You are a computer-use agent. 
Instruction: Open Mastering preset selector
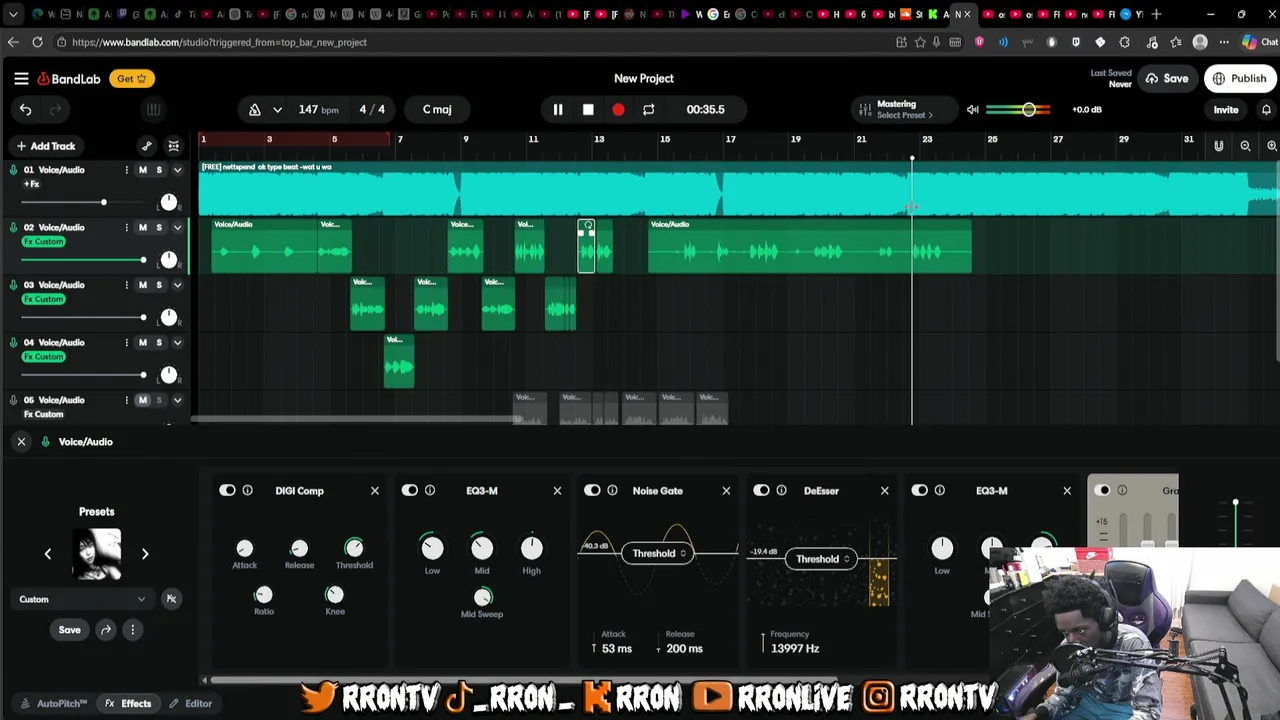click(904, 110)
